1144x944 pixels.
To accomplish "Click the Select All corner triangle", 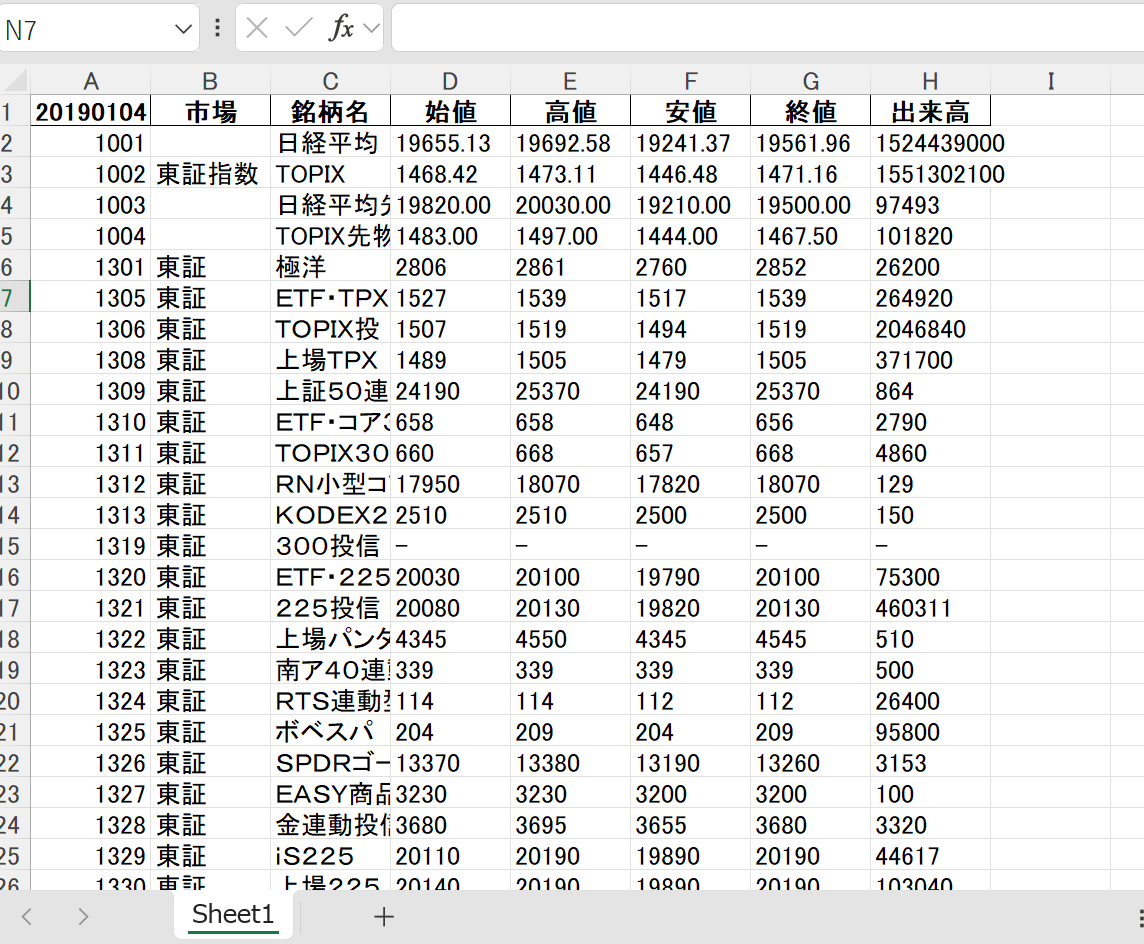I will click(x=15, y=81).
